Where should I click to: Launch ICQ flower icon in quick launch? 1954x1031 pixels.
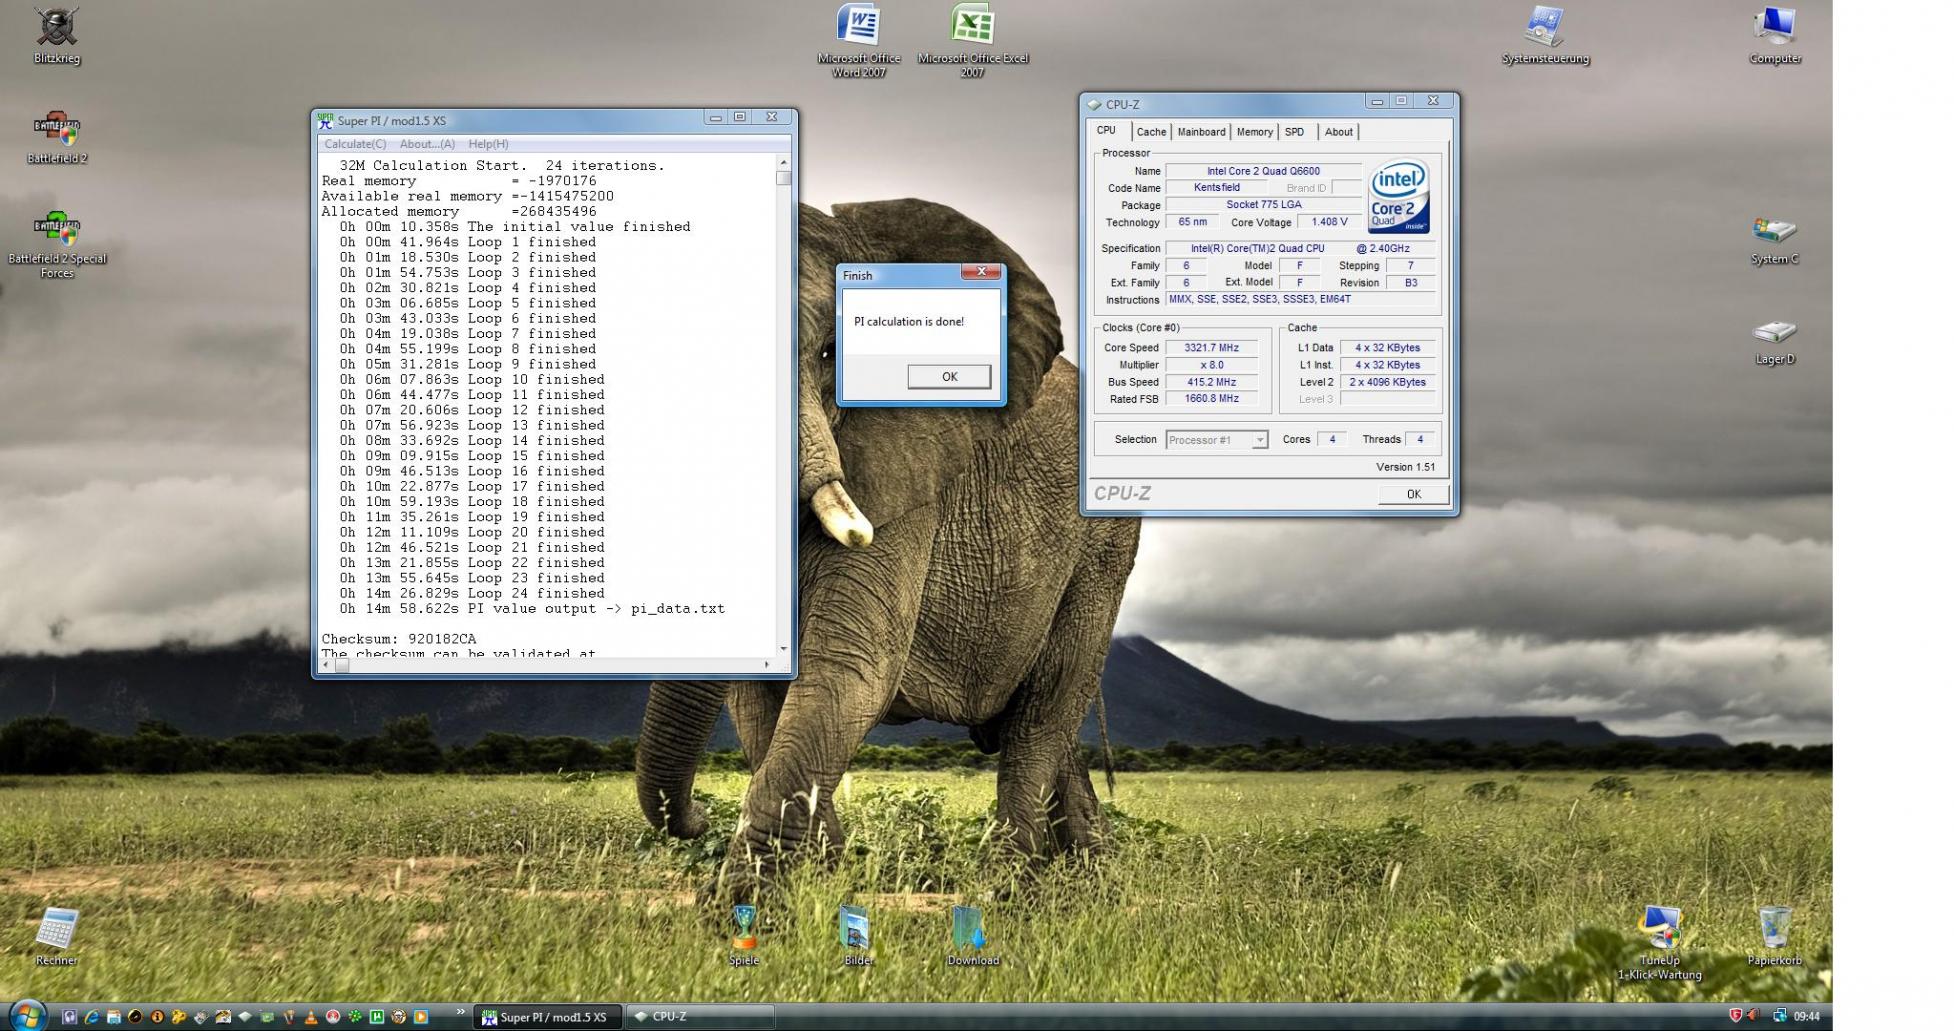[x=355, y=1017]
